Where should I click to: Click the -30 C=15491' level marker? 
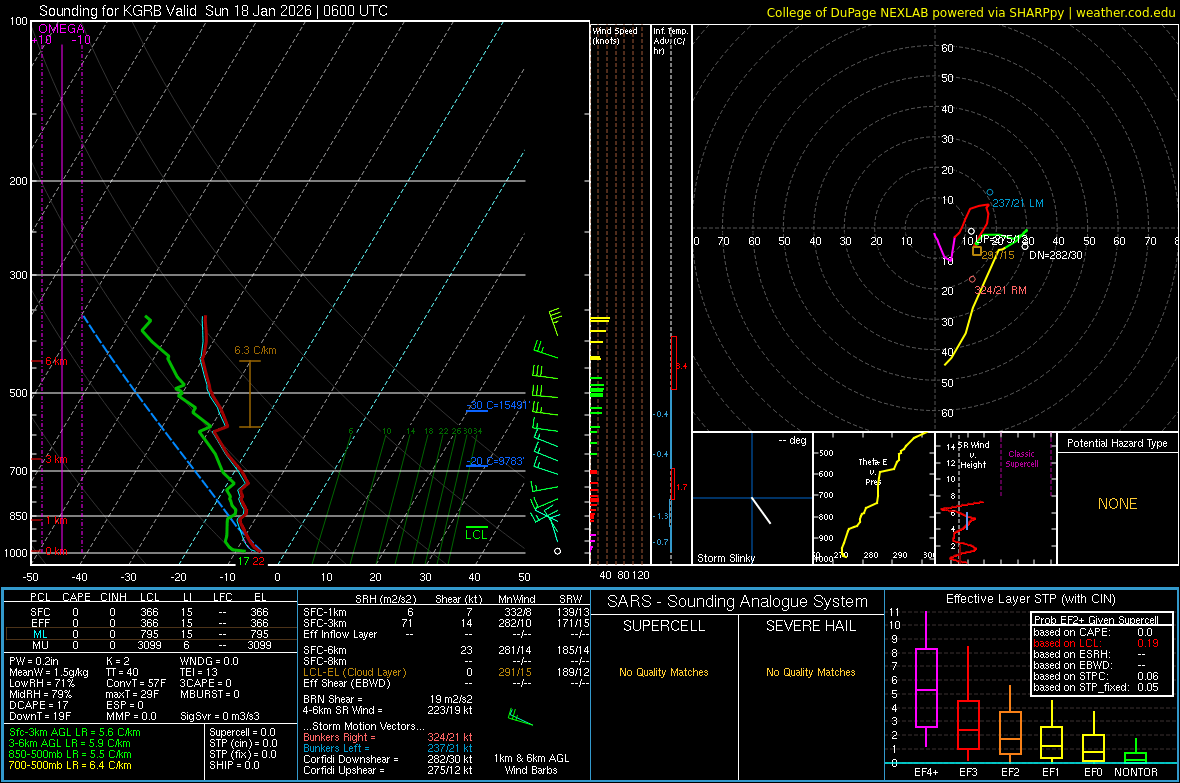click(x=497, y=406)
